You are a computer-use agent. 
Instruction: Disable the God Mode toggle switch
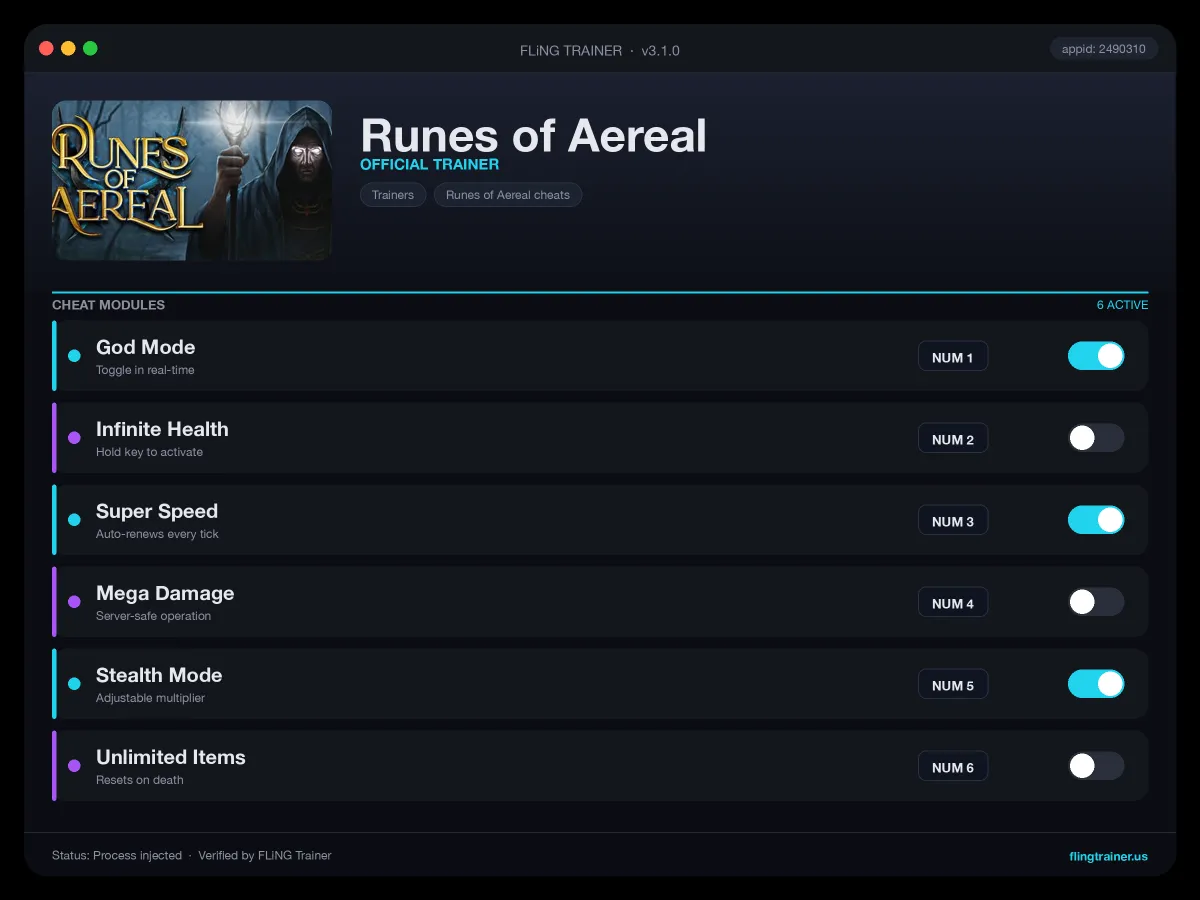1096,356
